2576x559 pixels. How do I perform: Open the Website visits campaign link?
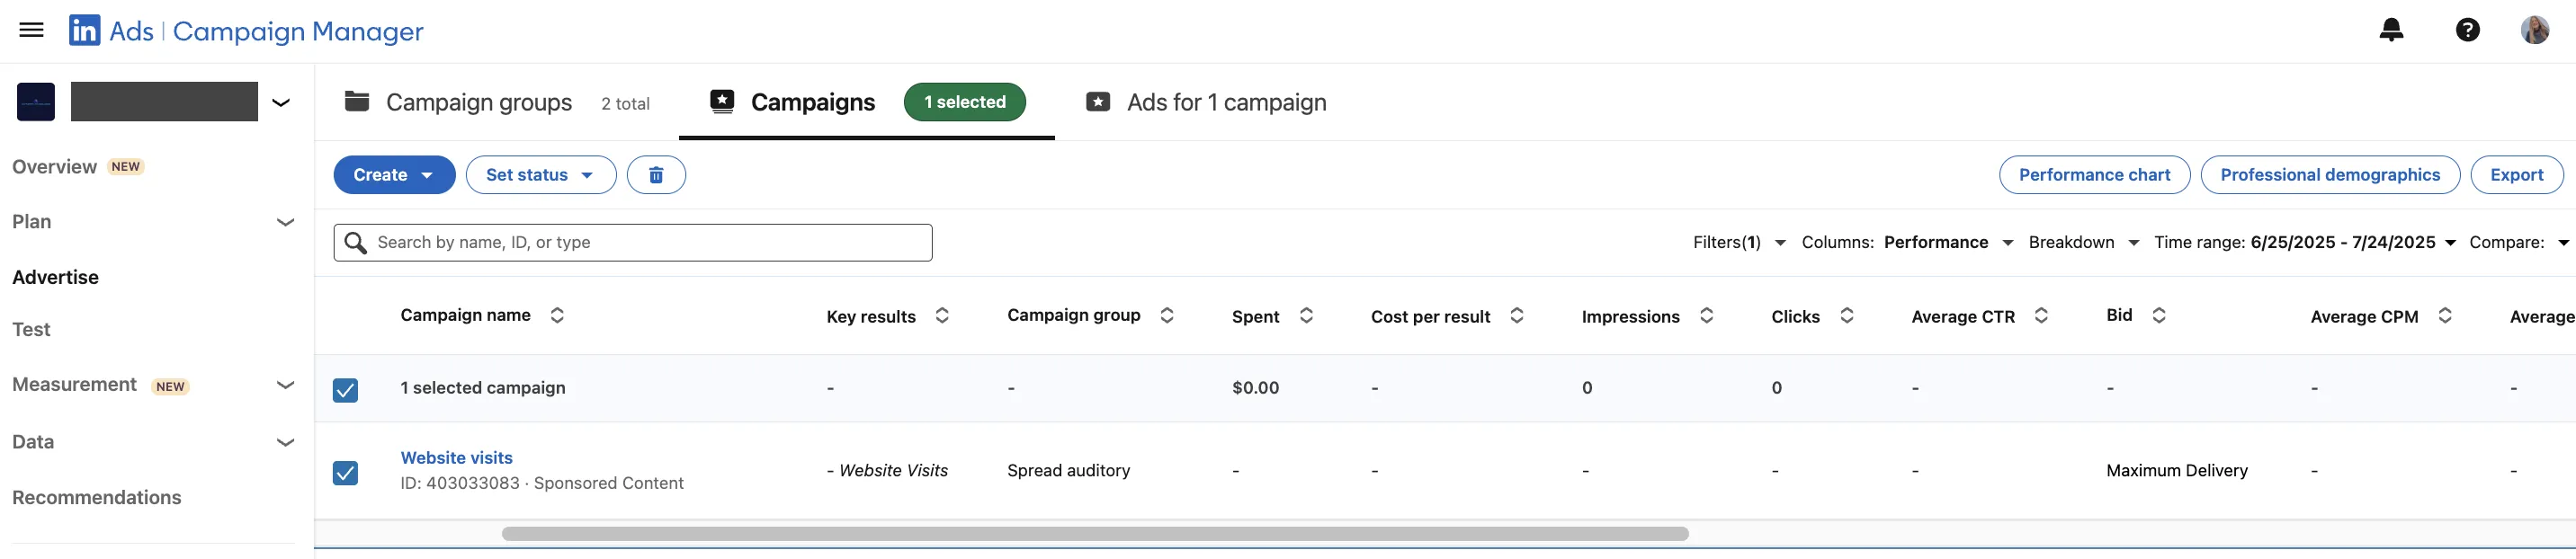point(456,457)
